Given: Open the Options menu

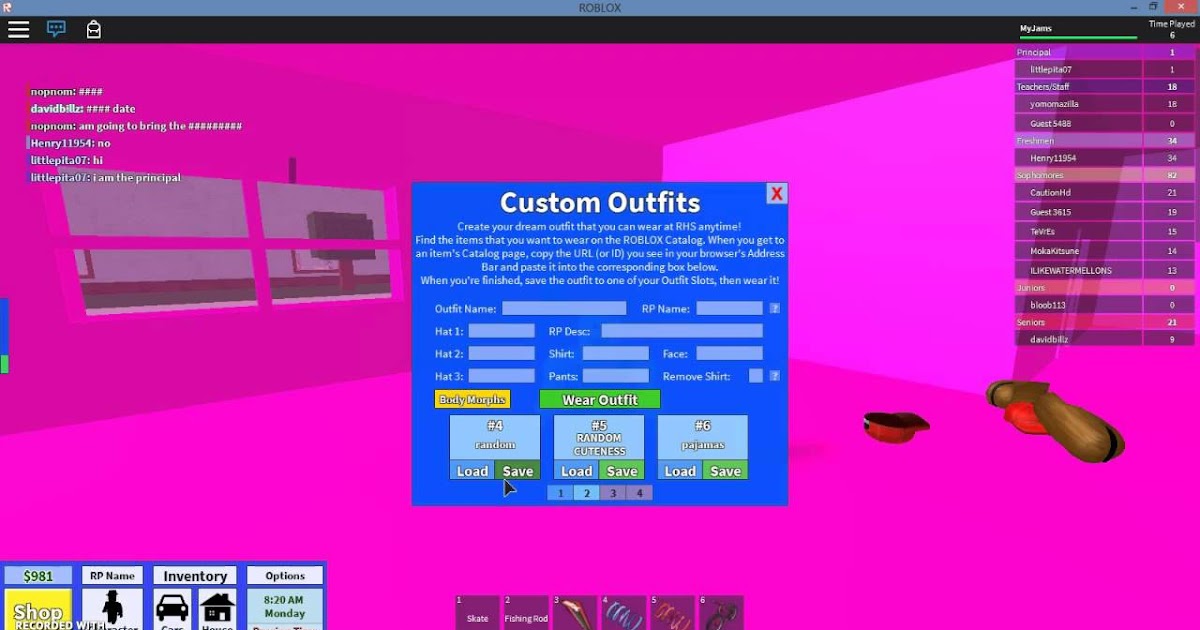Looking at the screenshot, I should coord(285,576).
